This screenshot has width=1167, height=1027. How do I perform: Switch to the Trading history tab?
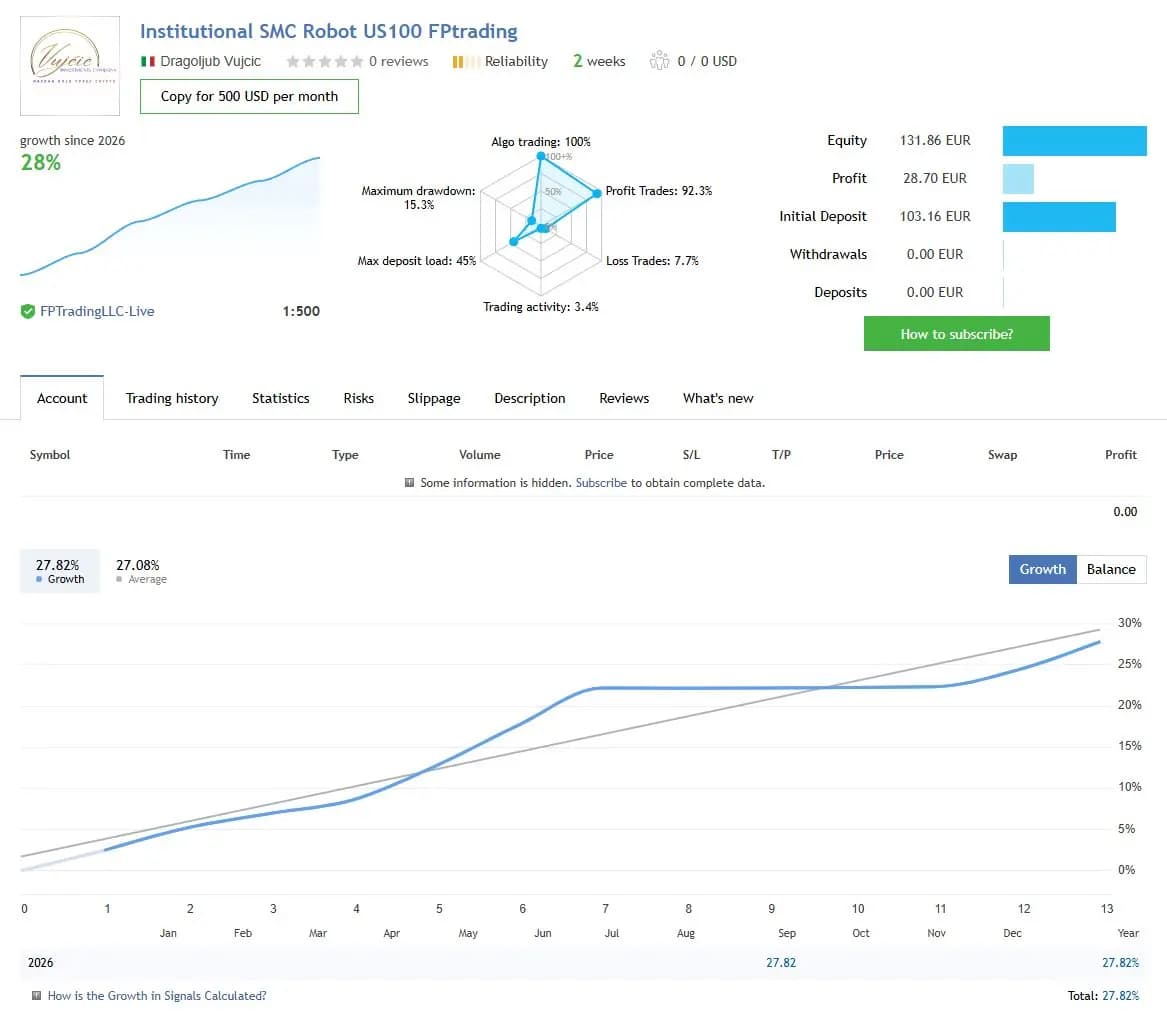(172, 398)
